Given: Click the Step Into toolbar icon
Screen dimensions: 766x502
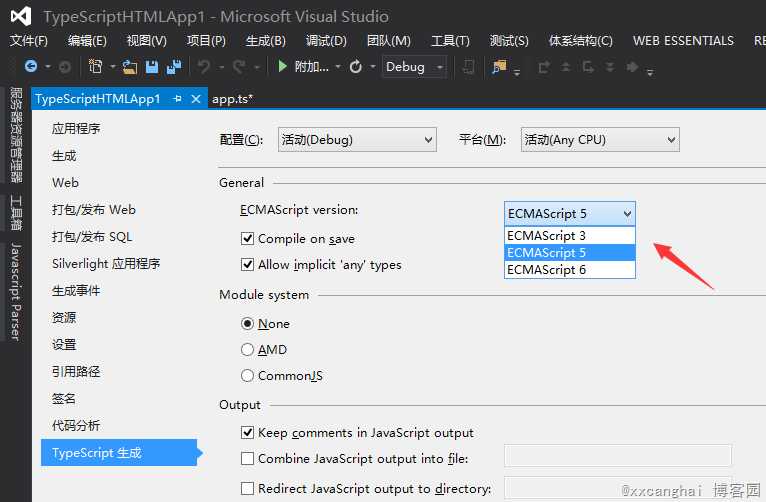Looking at the screenshot, I should click(x=544, y=67).
